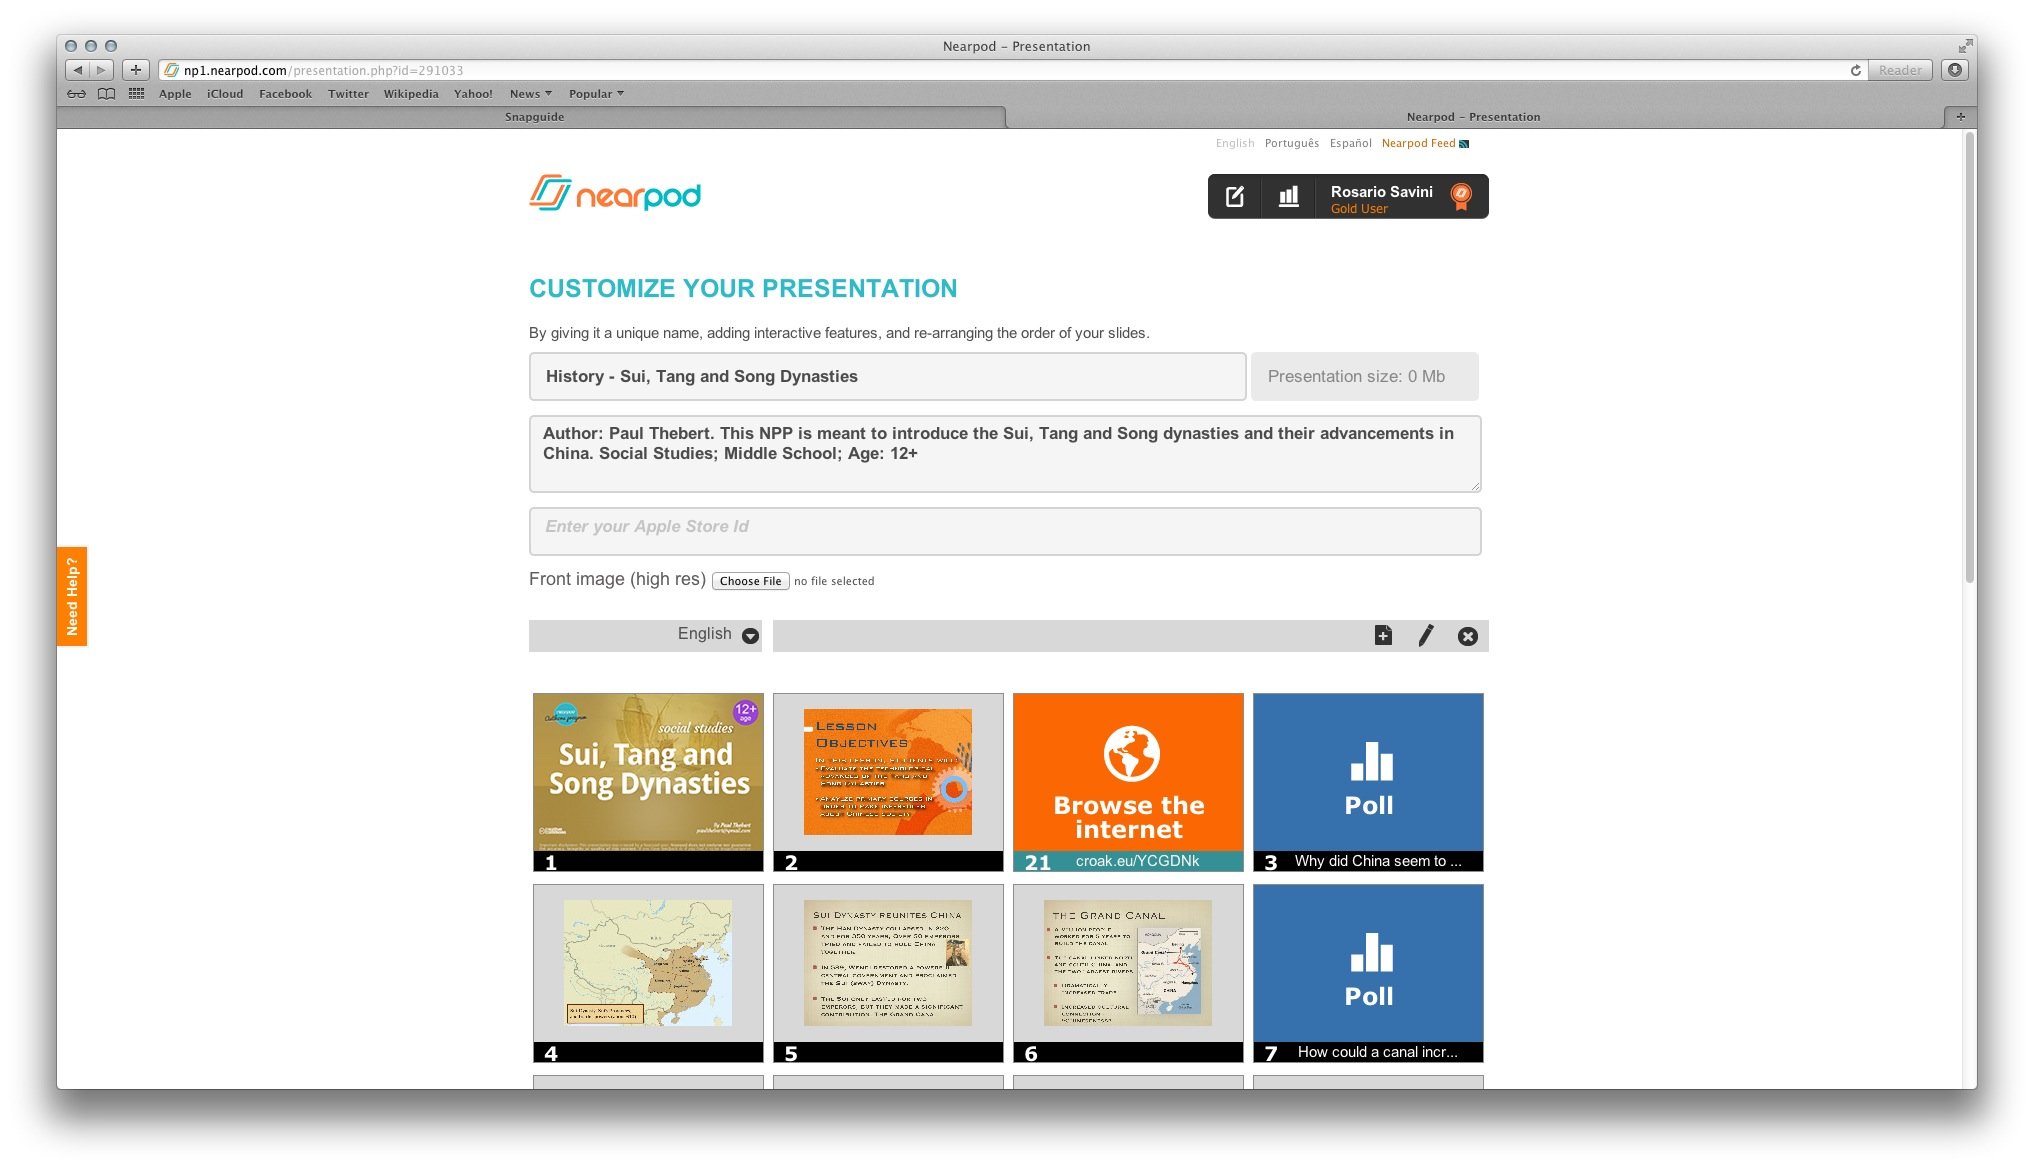Click the edit pencil icon

pos(1425,636)
